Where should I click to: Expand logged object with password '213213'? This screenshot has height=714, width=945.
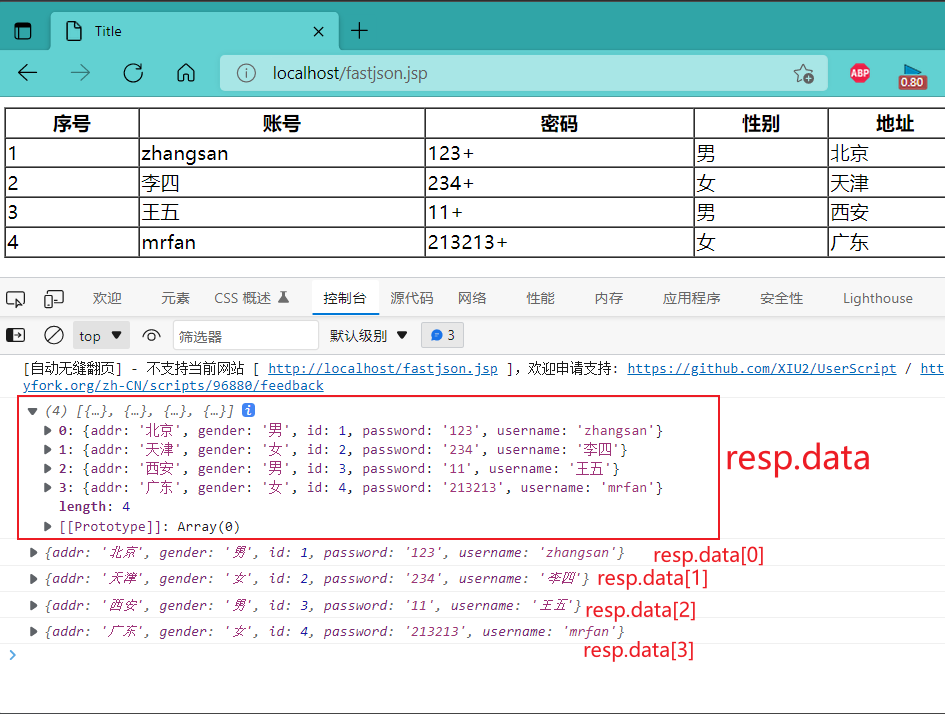click(34, 631)
